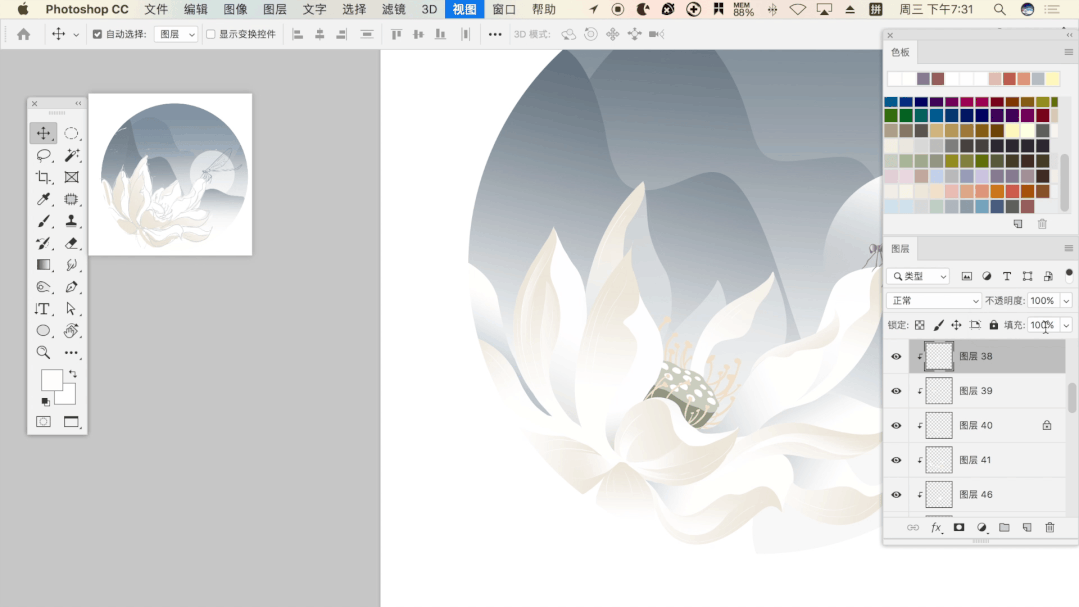Open blend mode 正常 dropdown
The image size is (1079, 607).
click(x=934, y=301)
